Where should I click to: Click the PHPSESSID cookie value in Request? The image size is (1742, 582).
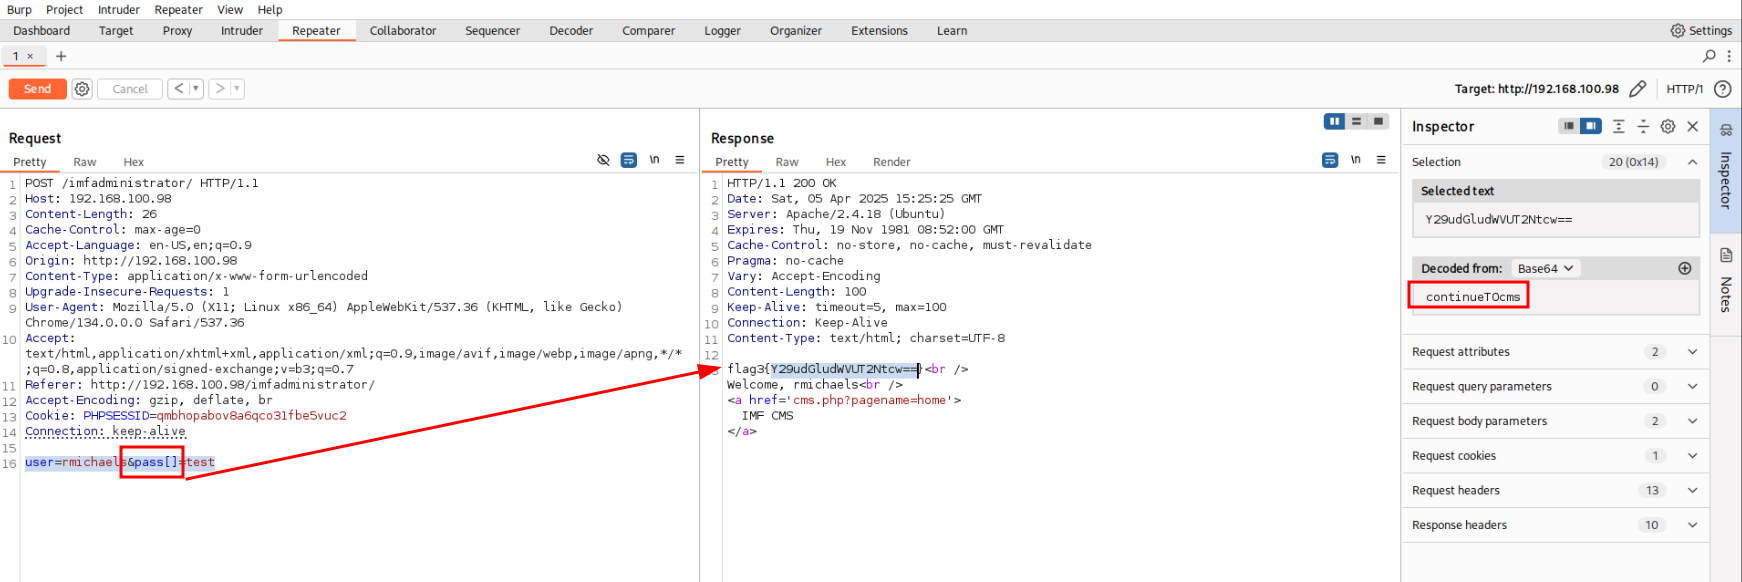tap(252, 416)
